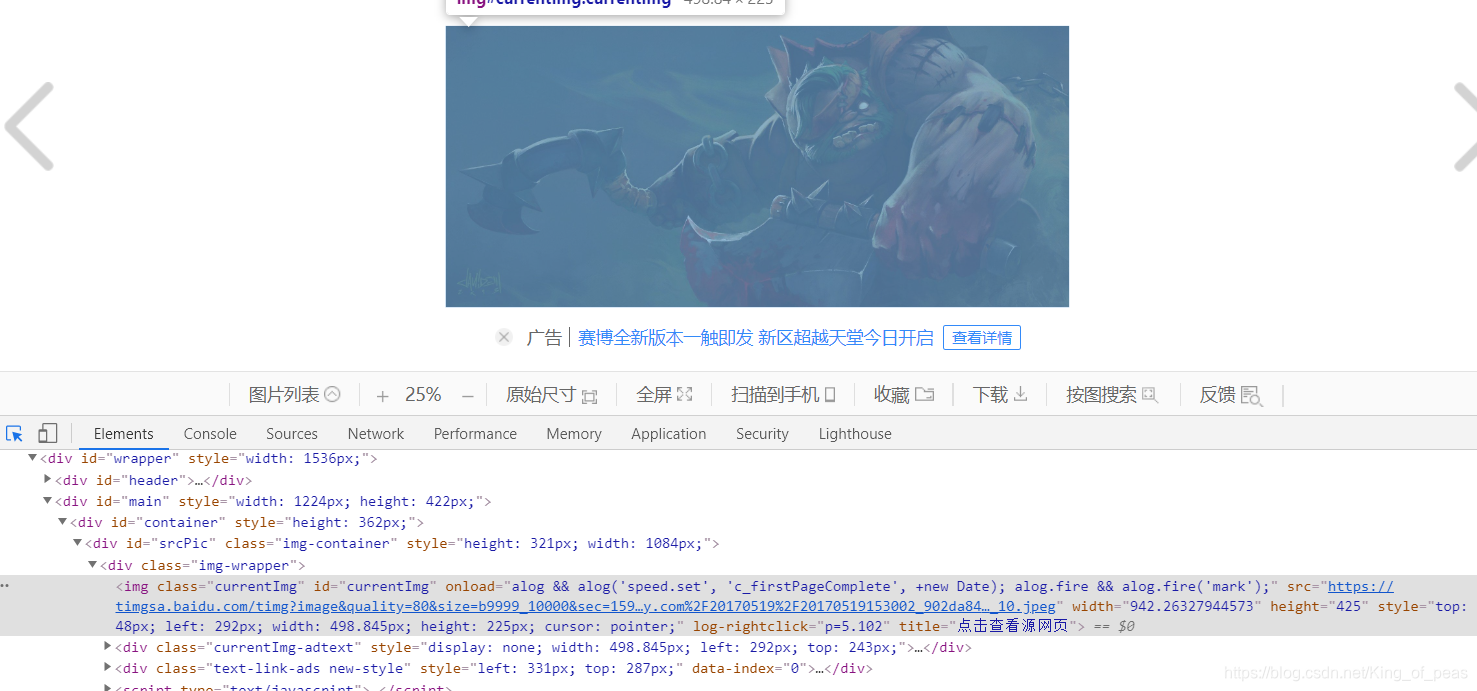Image resolution: width=1477 pixels, height=691 pixels.
Task: Expand the div id="header" node
Action: pyautogui.click(x=47, y=480)
